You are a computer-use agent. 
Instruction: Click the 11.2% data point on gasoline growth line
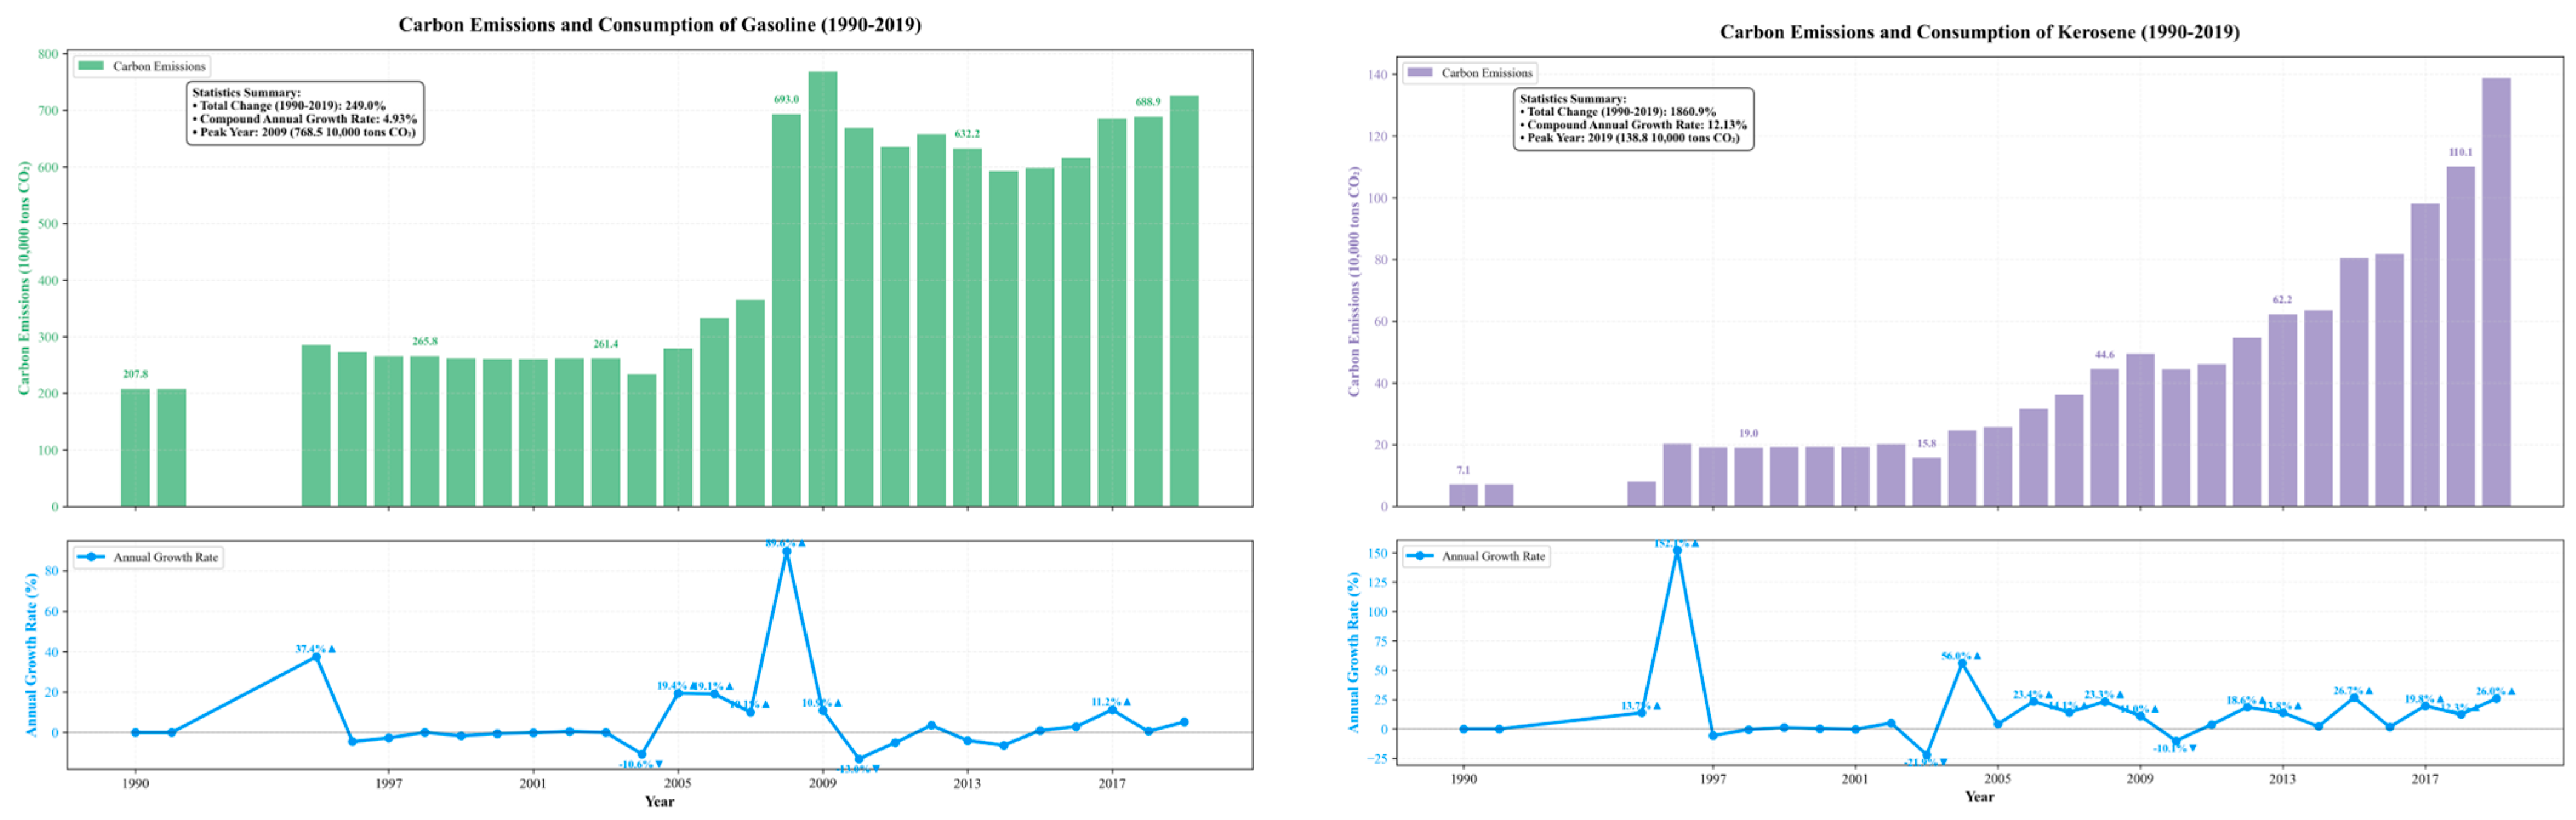1112,710
